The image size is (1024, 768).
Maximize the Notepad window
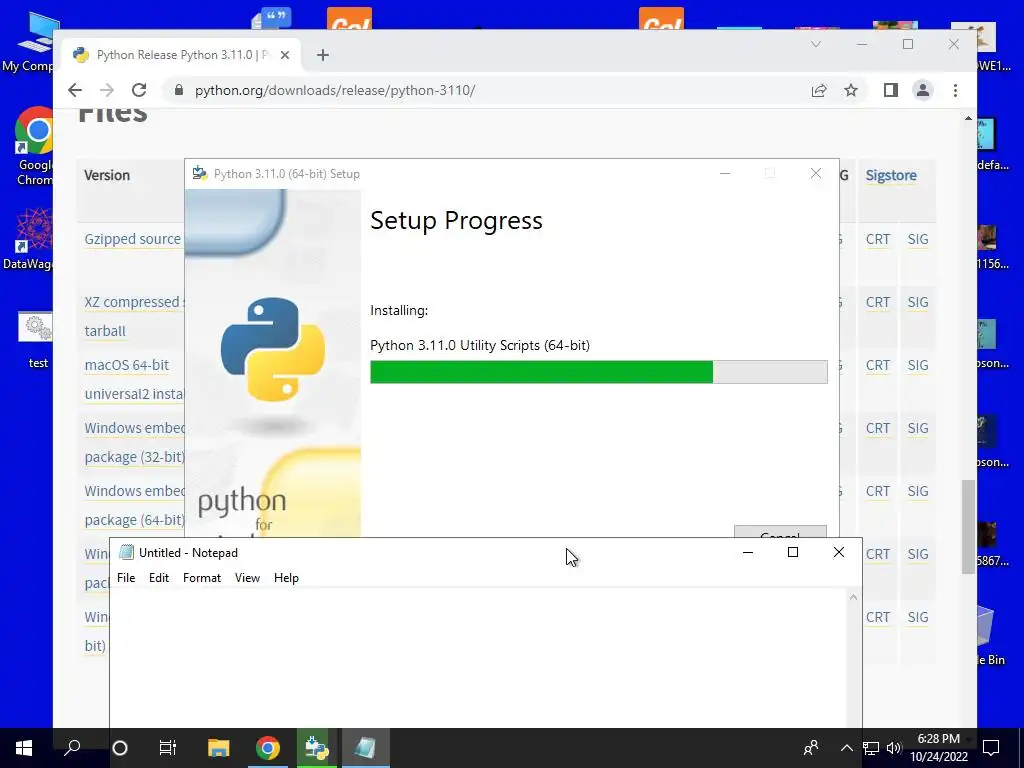(x=793, y=552)
